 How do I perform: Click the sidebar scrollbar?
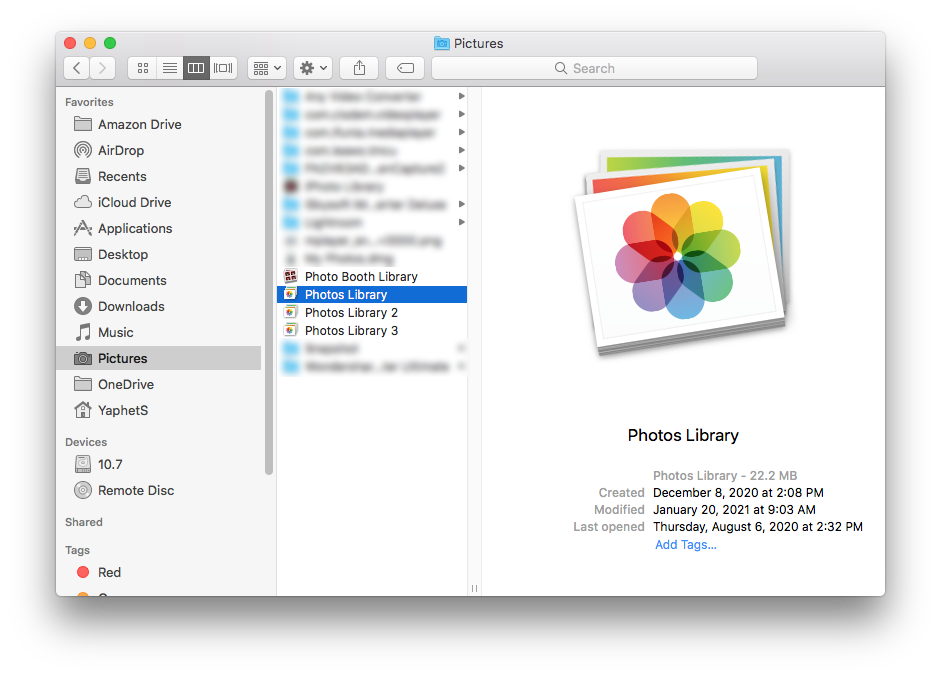pos(269,282)
